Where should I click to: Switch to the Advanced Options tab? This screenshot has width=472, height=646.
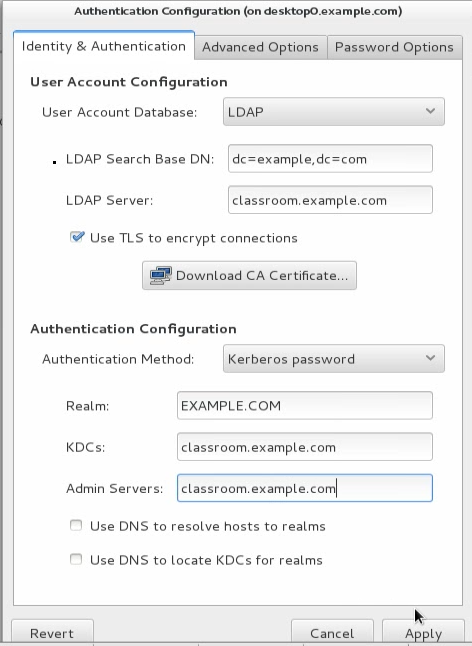[260, 47]
